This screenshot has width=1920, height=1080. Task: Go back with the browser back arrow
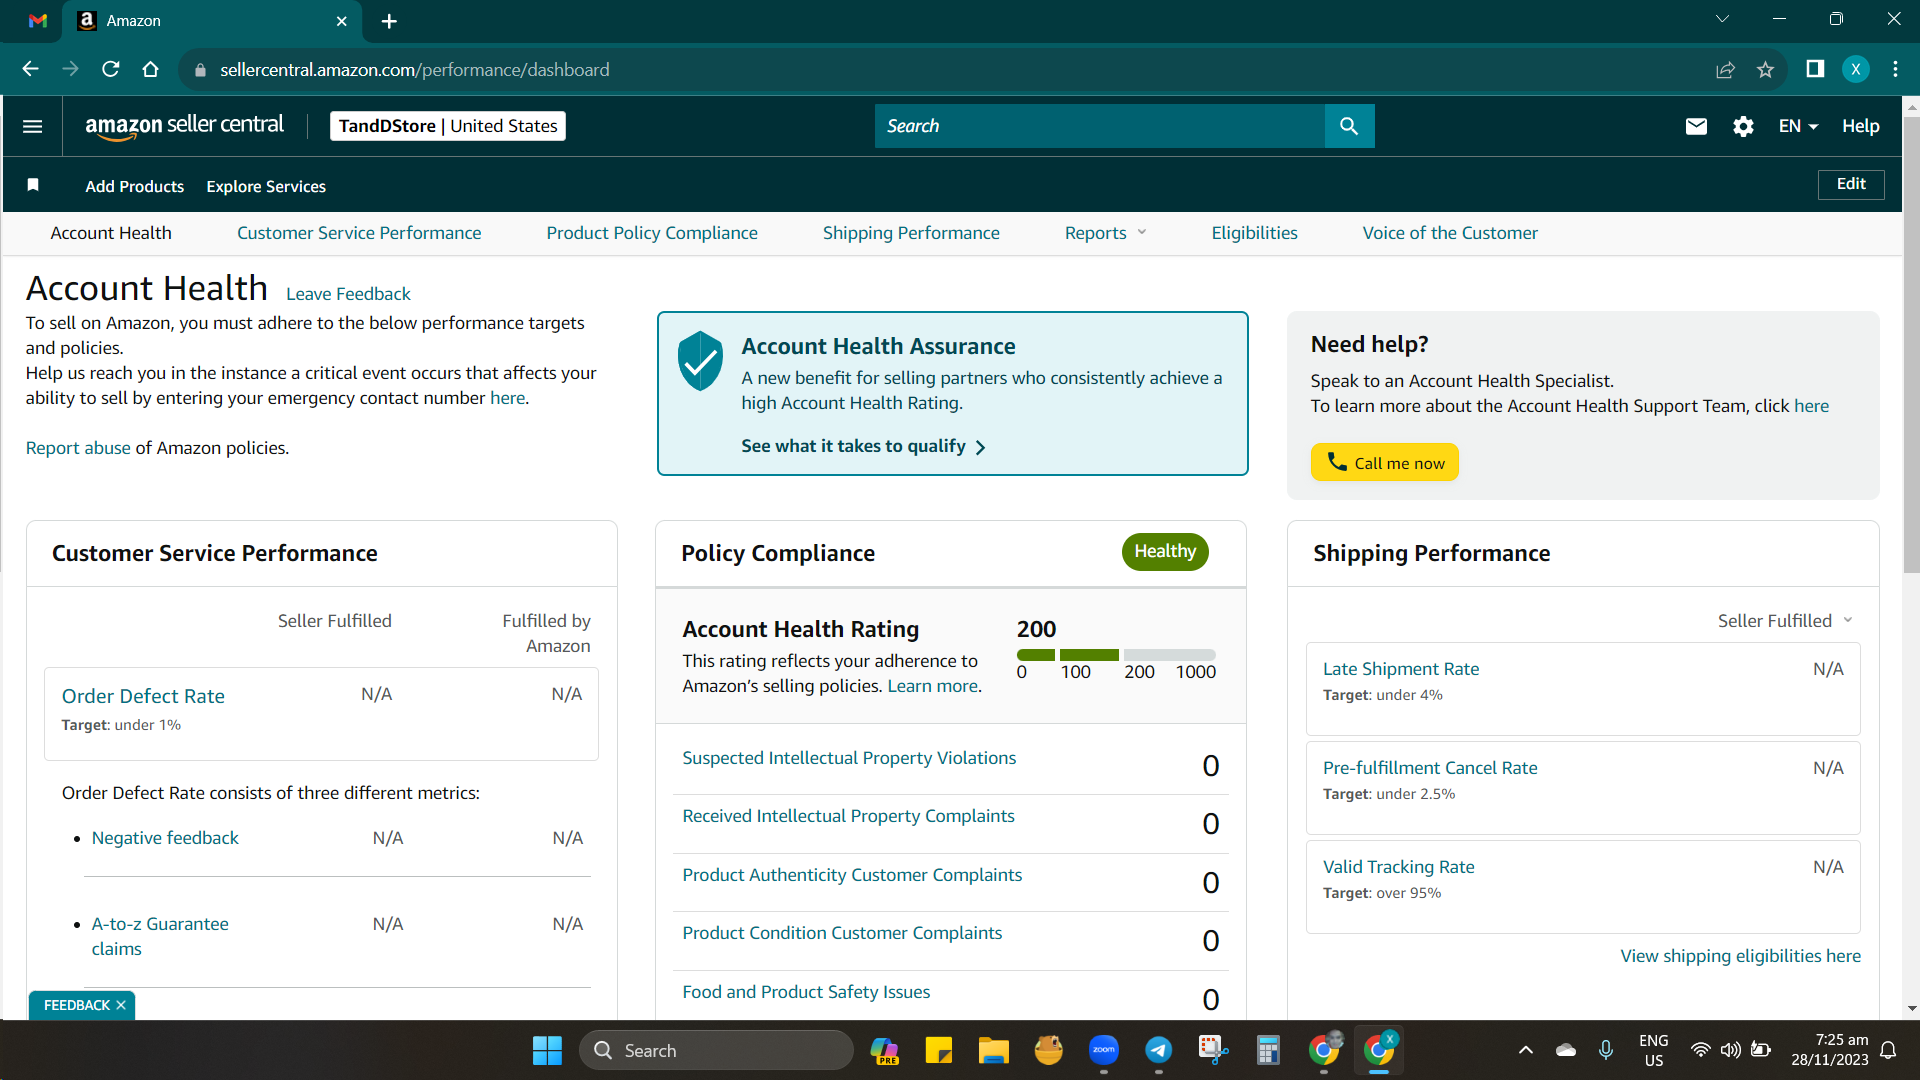click(30, 69)
